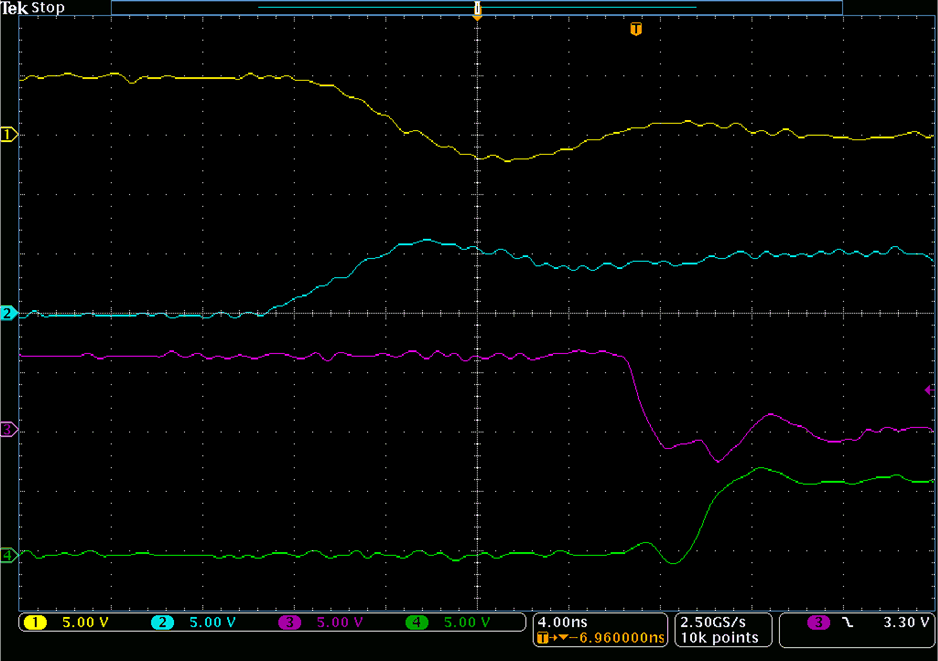Toggle Channel 4 via the green badge at bottom
This screenshot has width=938, height=661.
(419, 622)
